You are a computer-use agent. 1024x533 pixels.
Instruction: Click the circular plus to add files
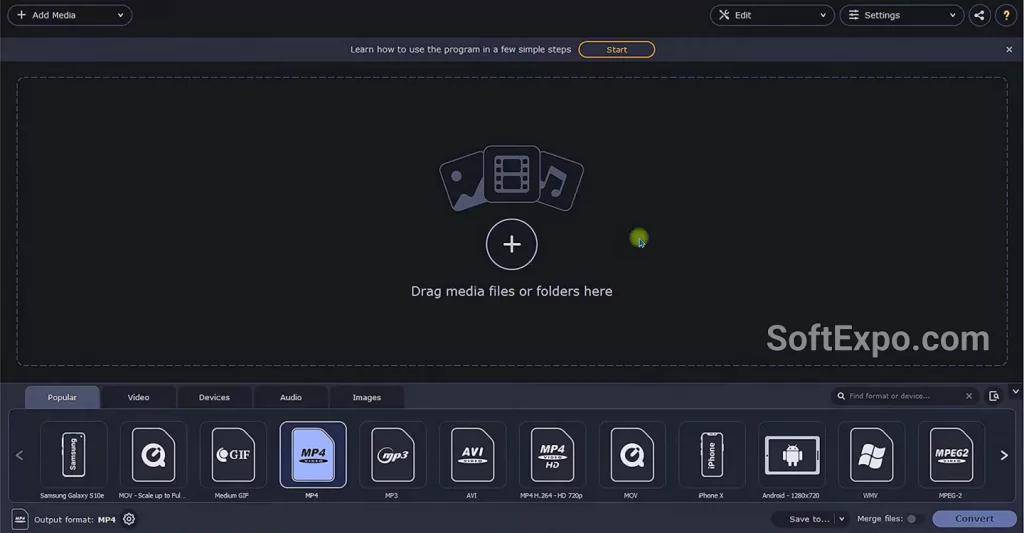[x=511, y=244]
